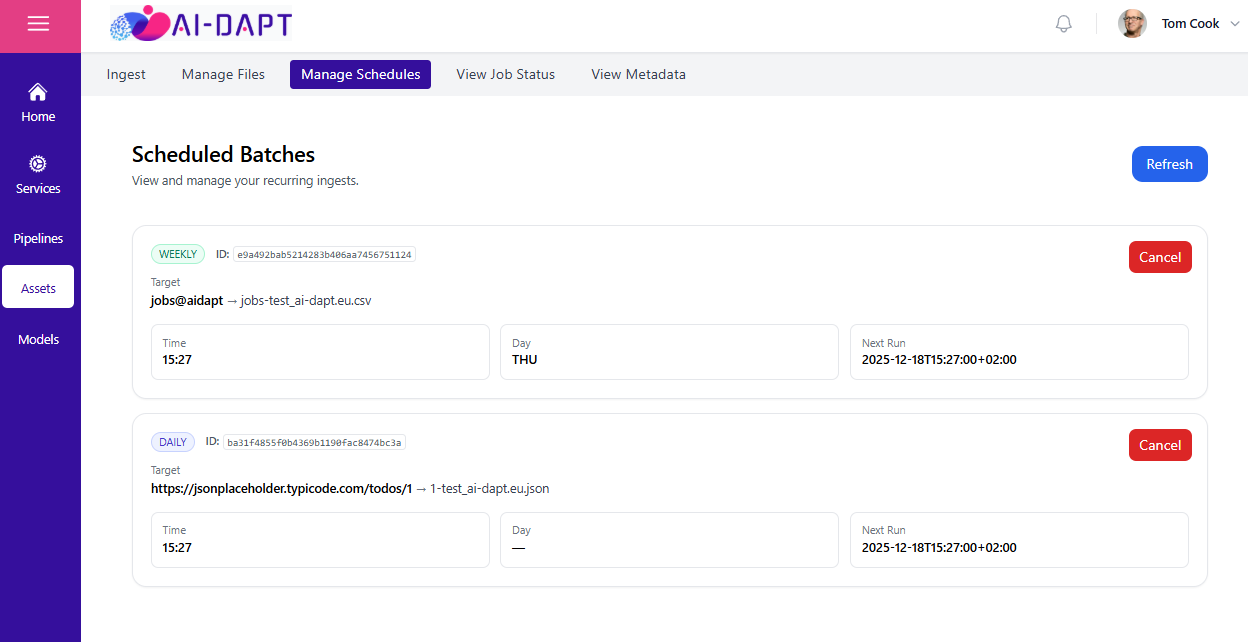This screenshot has height=642, width=1248.
Task: Open Models in the sidebar
Action: pos(38,340)
